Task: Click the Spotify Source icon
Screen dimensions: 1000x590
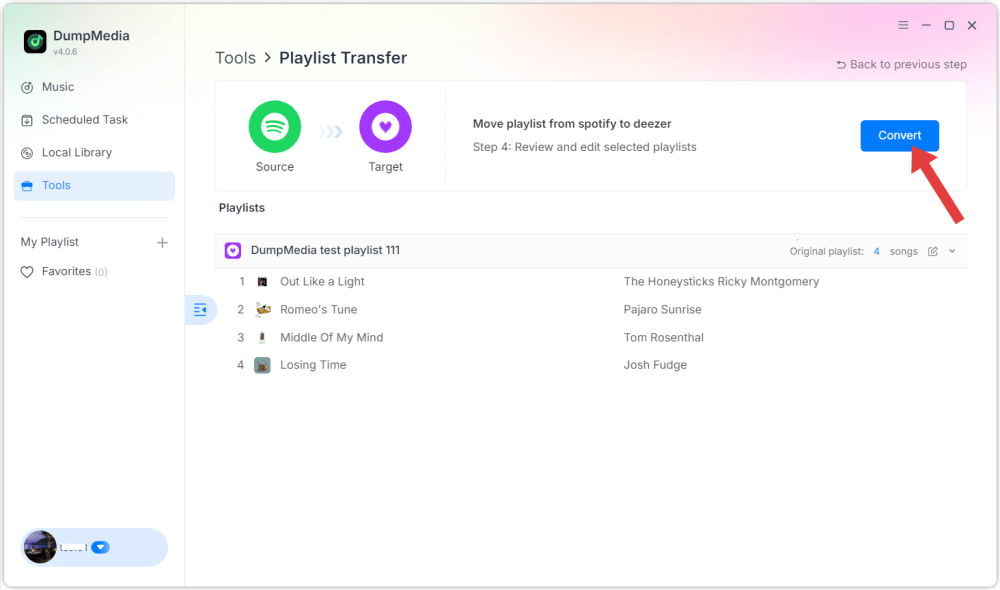Action: coord(274,126)
